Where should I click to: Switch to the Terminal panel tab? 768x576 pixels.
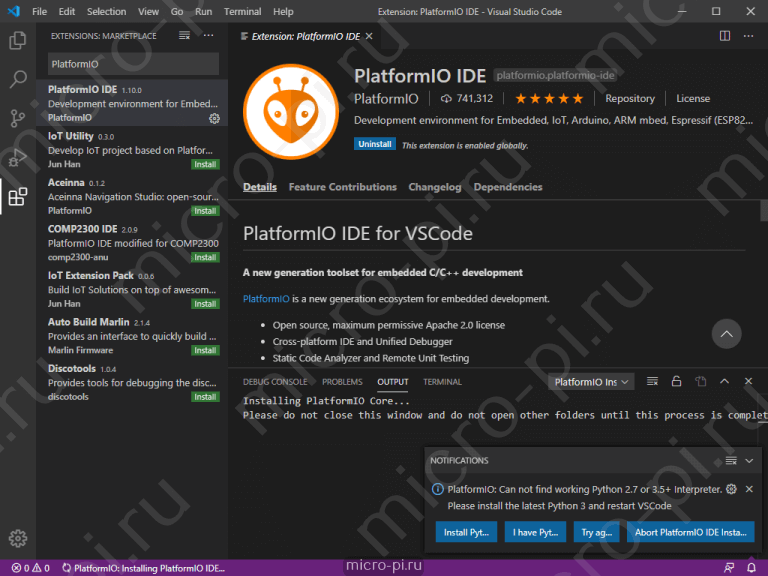point(442,382)
